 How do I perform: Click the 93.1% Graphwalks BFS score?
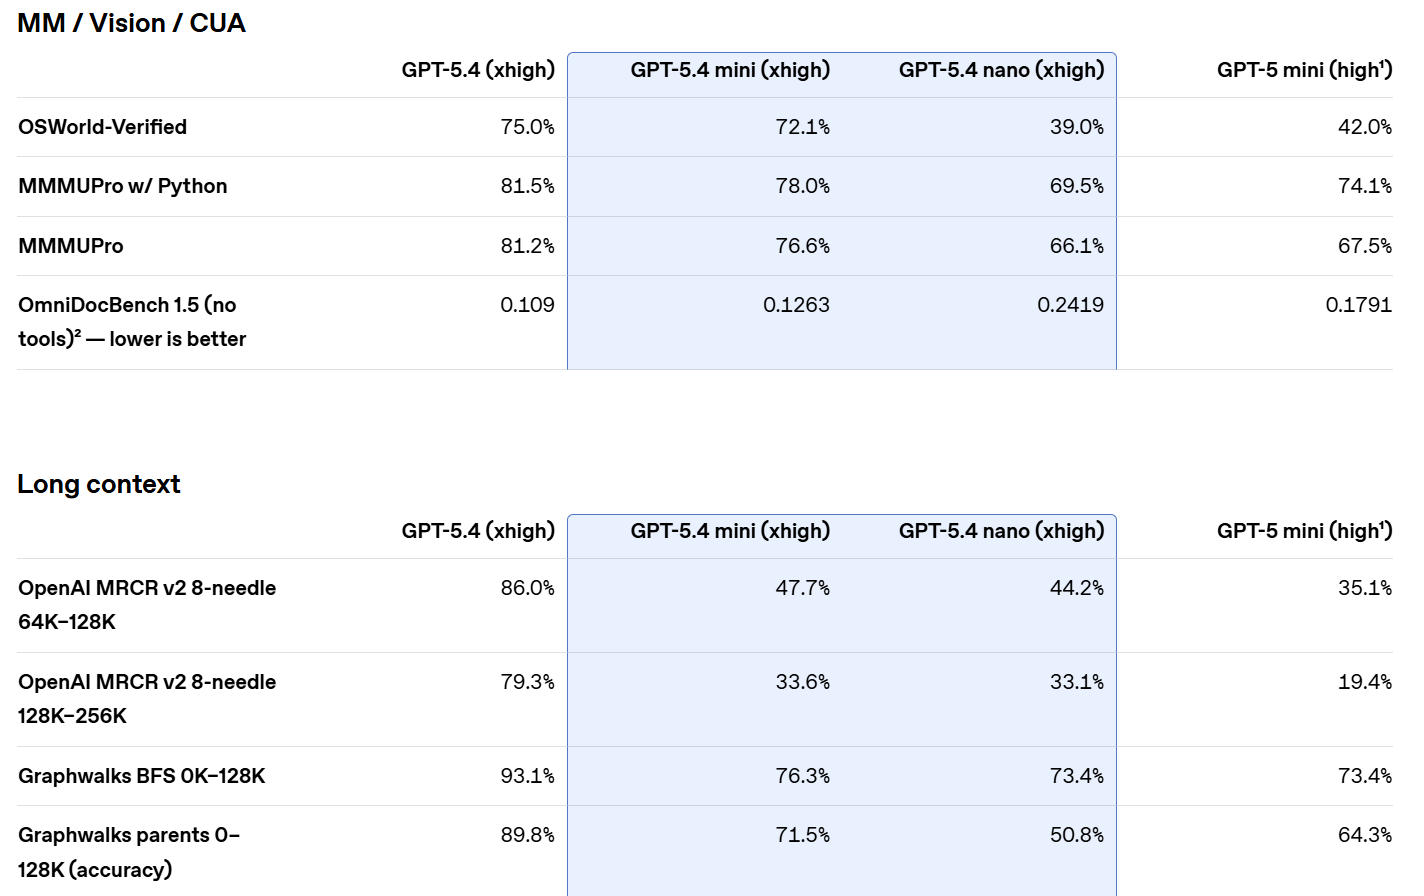tap(527, 776)
